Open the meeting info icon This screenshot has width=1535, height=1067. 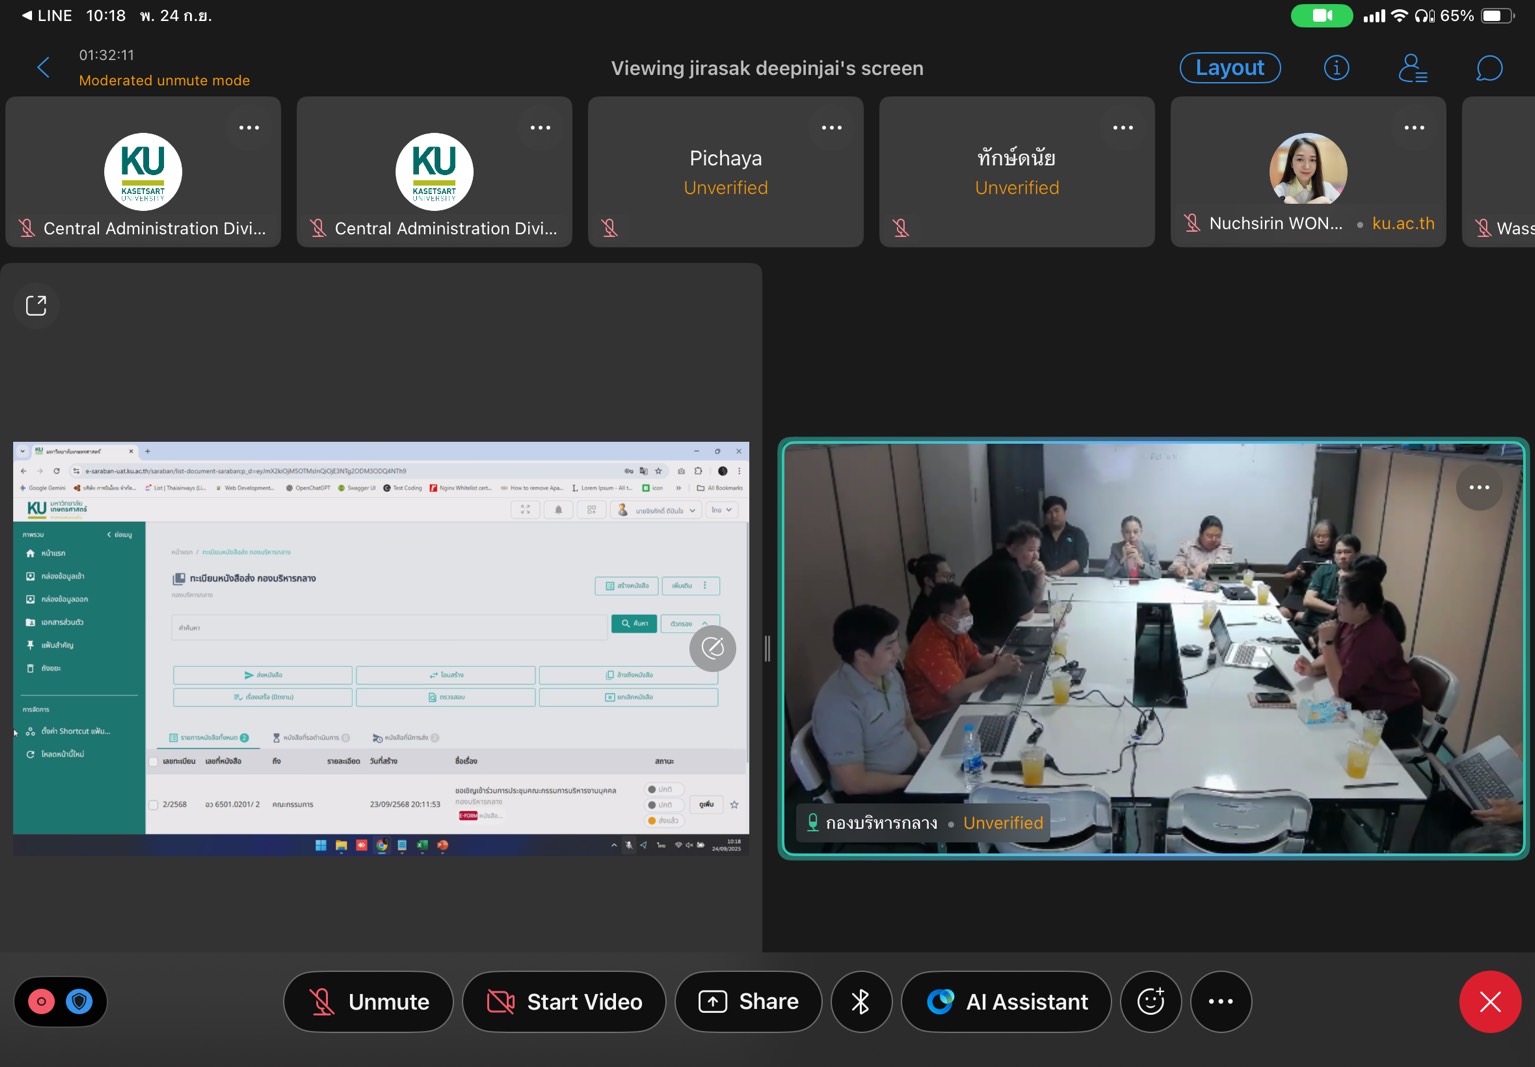click(x=1336, y=68)
